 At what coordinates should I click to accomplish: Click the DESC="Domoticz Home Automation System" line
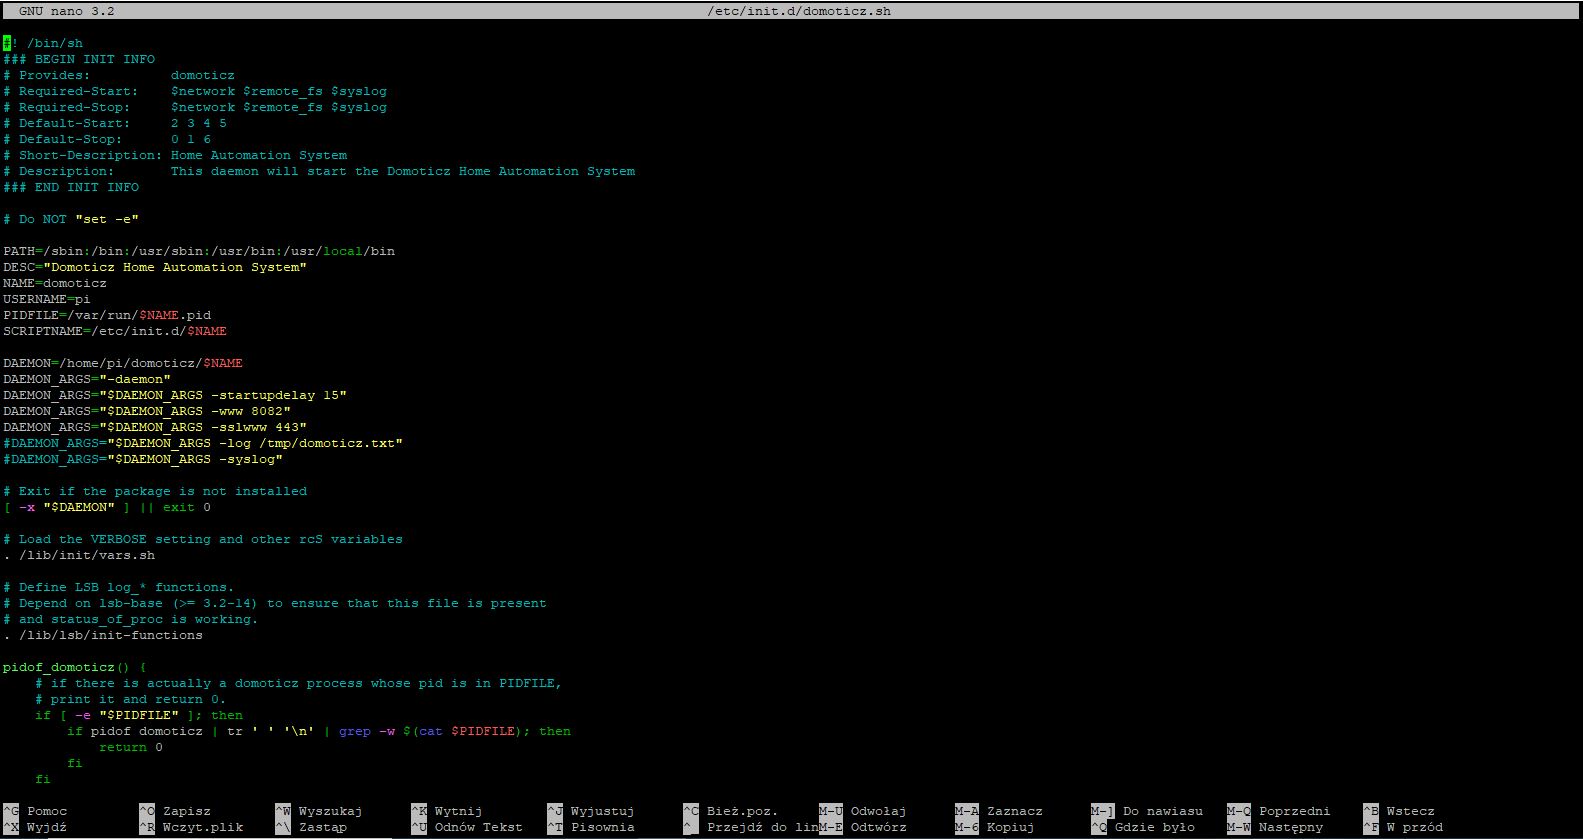(x=155, y=267)
